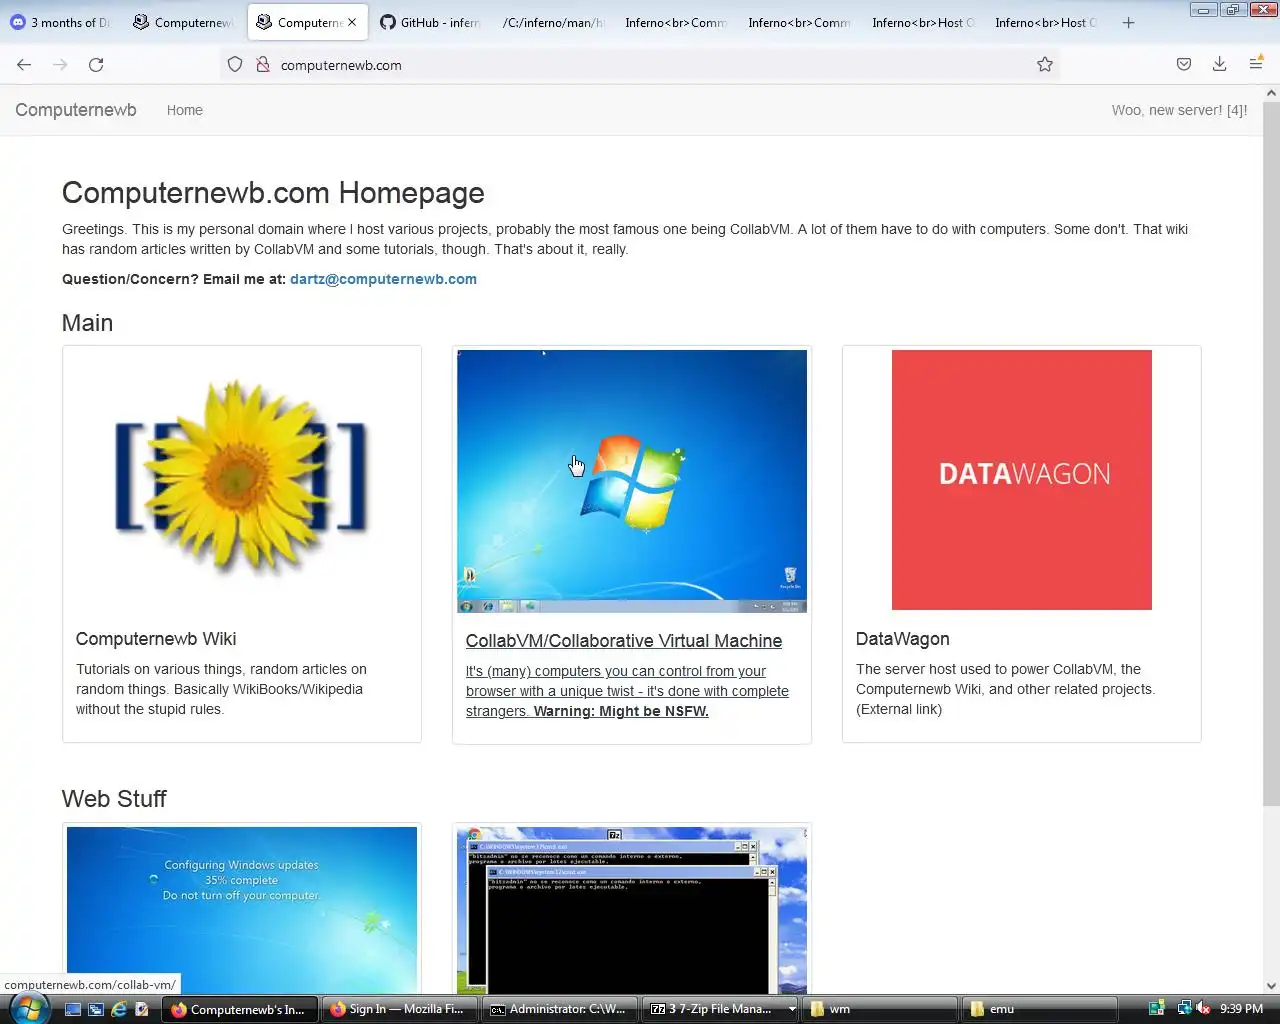Viewport: 1280px width, 1024px height.
Task: Switch to the '3 months of D...' Discord tab
Action: point(61,22)
